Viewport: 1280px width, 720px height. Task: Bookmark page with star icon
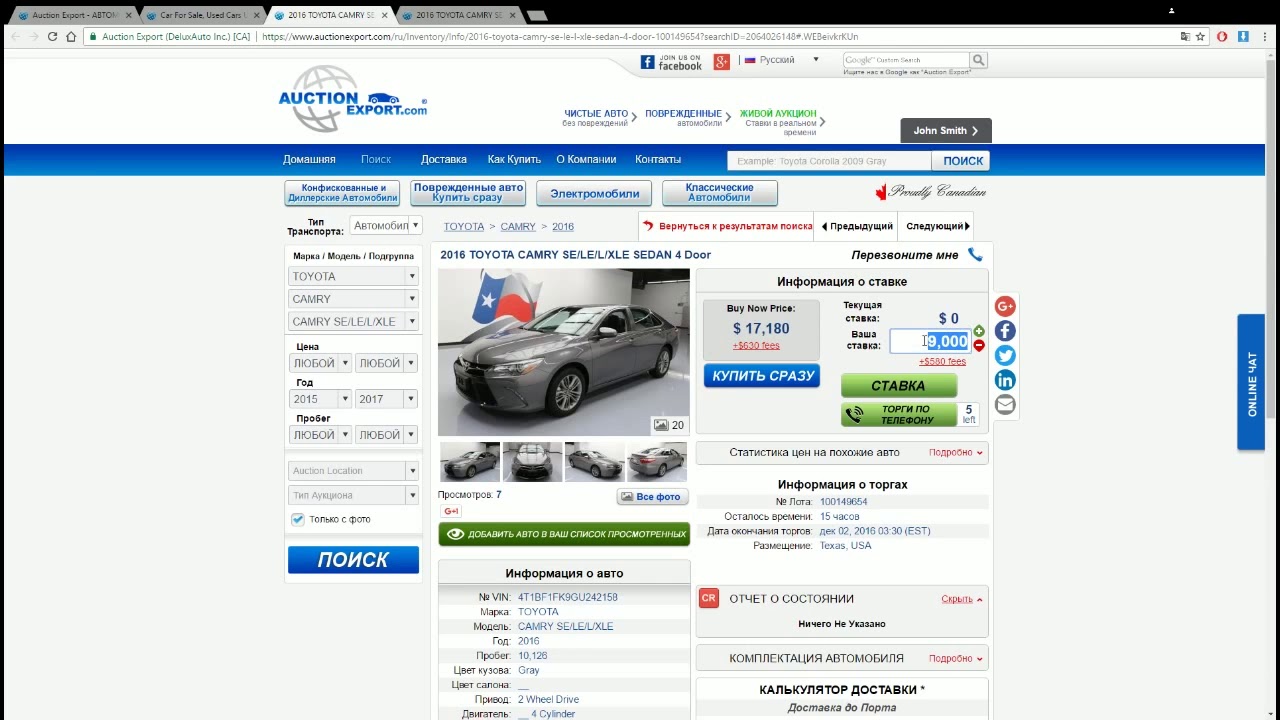click(x=1201, y=36)
